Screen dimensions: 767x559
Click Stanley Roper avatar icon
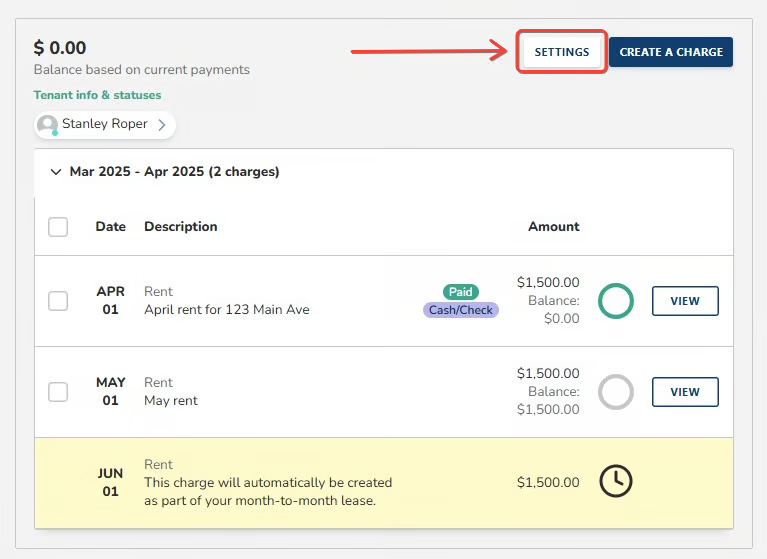pyautogui.click(x=47, y=125)
